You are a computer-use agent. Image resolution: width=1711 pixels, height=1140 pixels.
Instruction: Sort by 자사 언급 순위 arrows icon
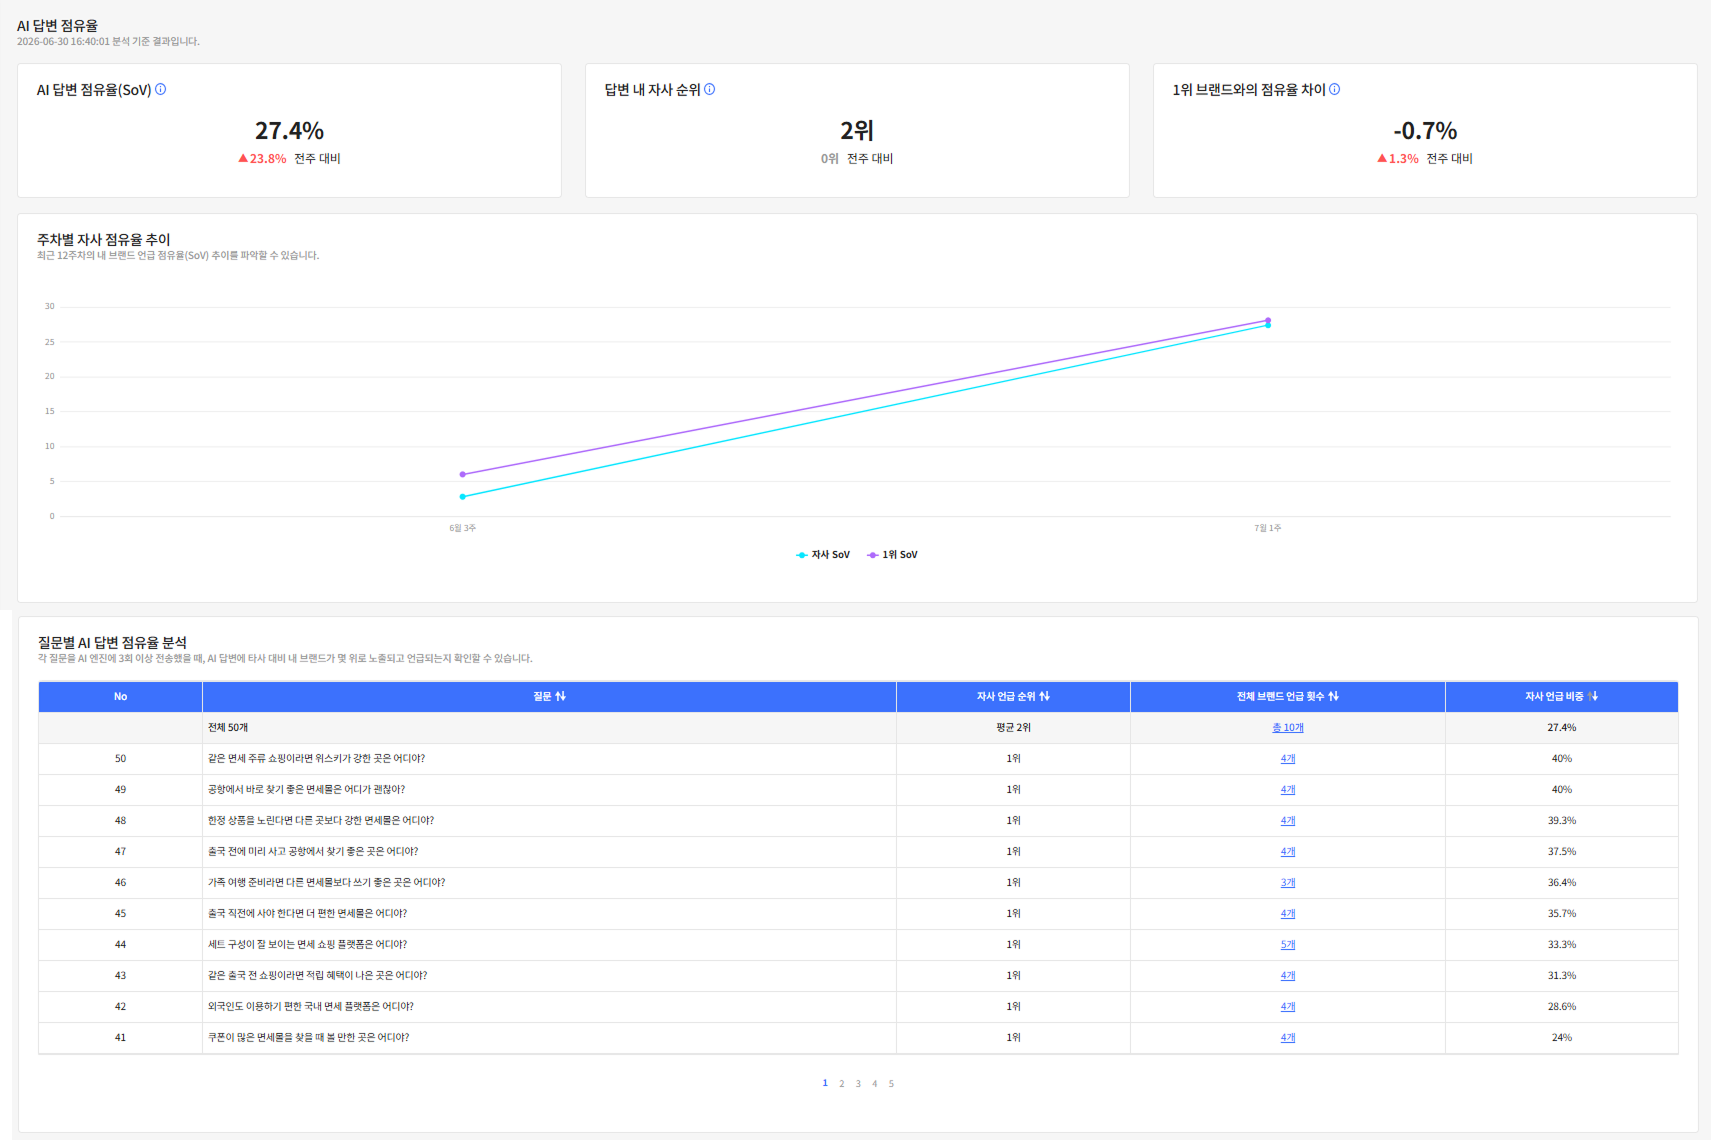1045,696
